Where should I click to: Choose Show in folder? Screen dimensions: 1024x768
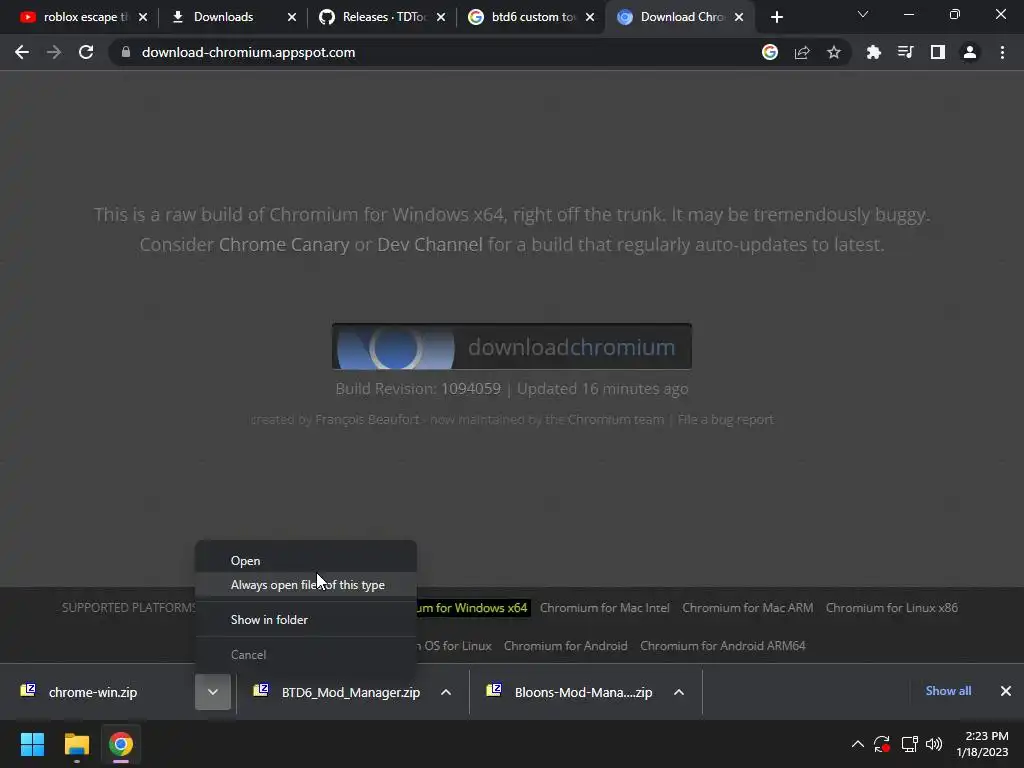point(306,619)
